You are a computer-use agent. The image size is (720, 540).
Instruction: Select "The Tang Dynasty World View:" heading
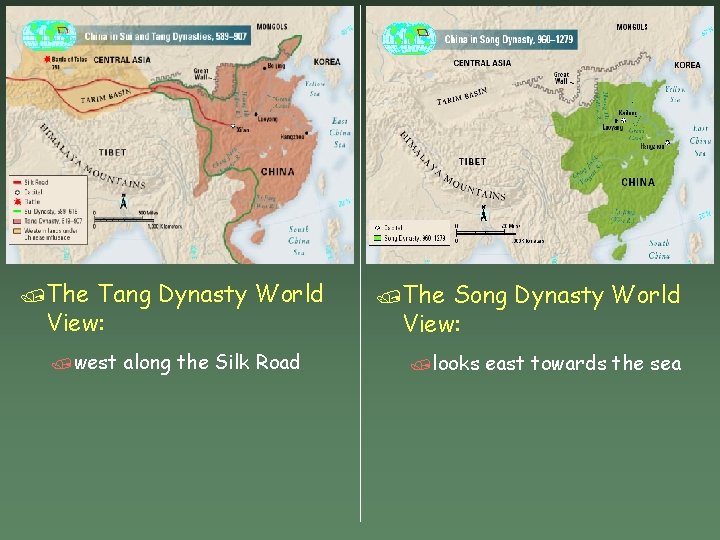pyautogui.click(x=185, y=307)
